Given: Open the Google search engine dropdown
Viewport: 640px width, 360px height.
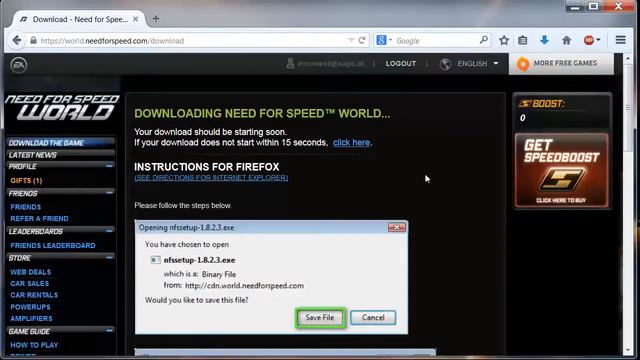Looking at the screenshot, I should tap(391, 40).
